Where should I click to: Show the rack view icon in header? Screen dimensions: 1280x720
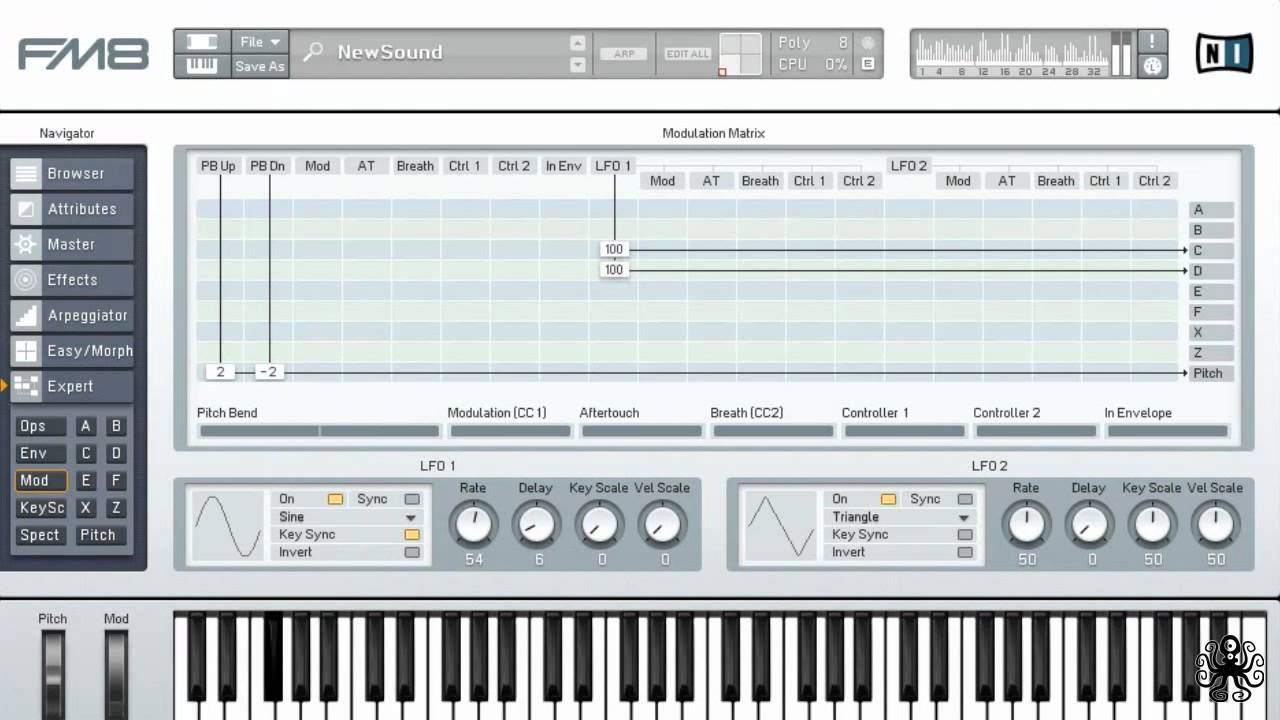click(x=202, y=42)
